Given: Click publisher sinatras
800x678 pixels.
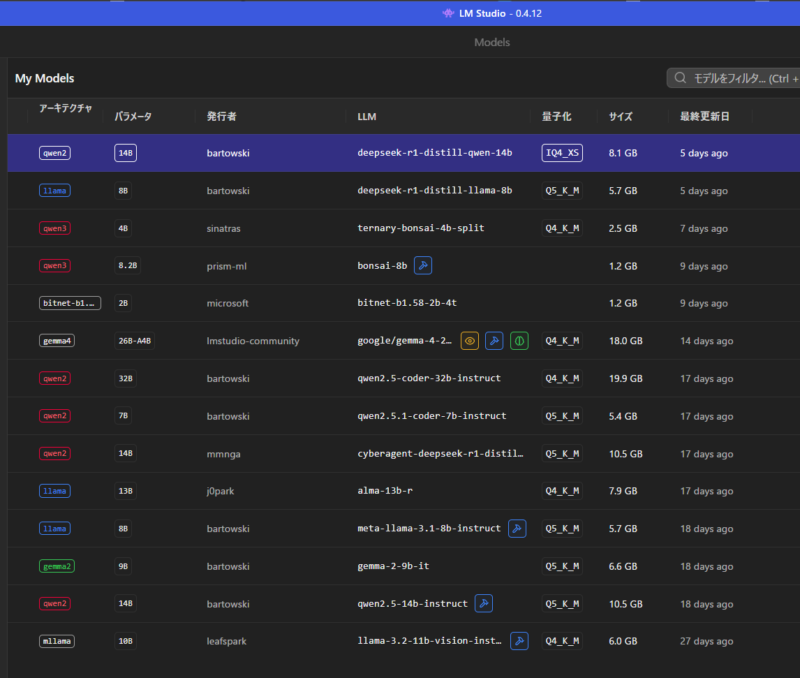Looking at the screenshot, I should point(223,229).
